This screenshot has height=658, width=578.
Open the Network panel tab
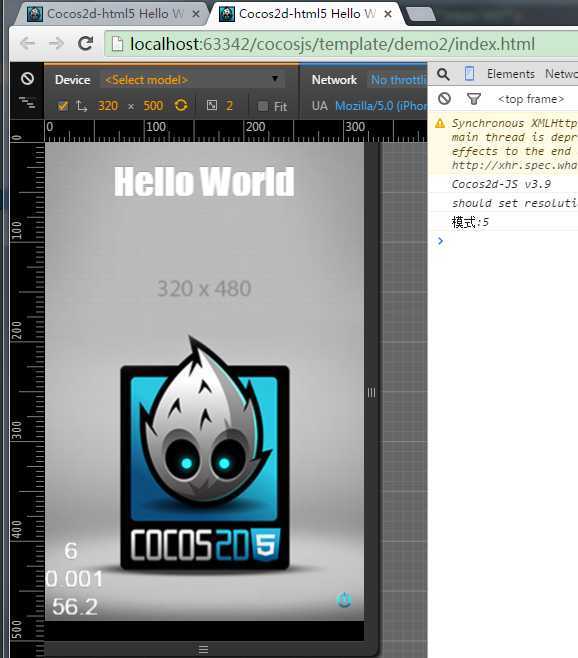(x=561, y=74)
